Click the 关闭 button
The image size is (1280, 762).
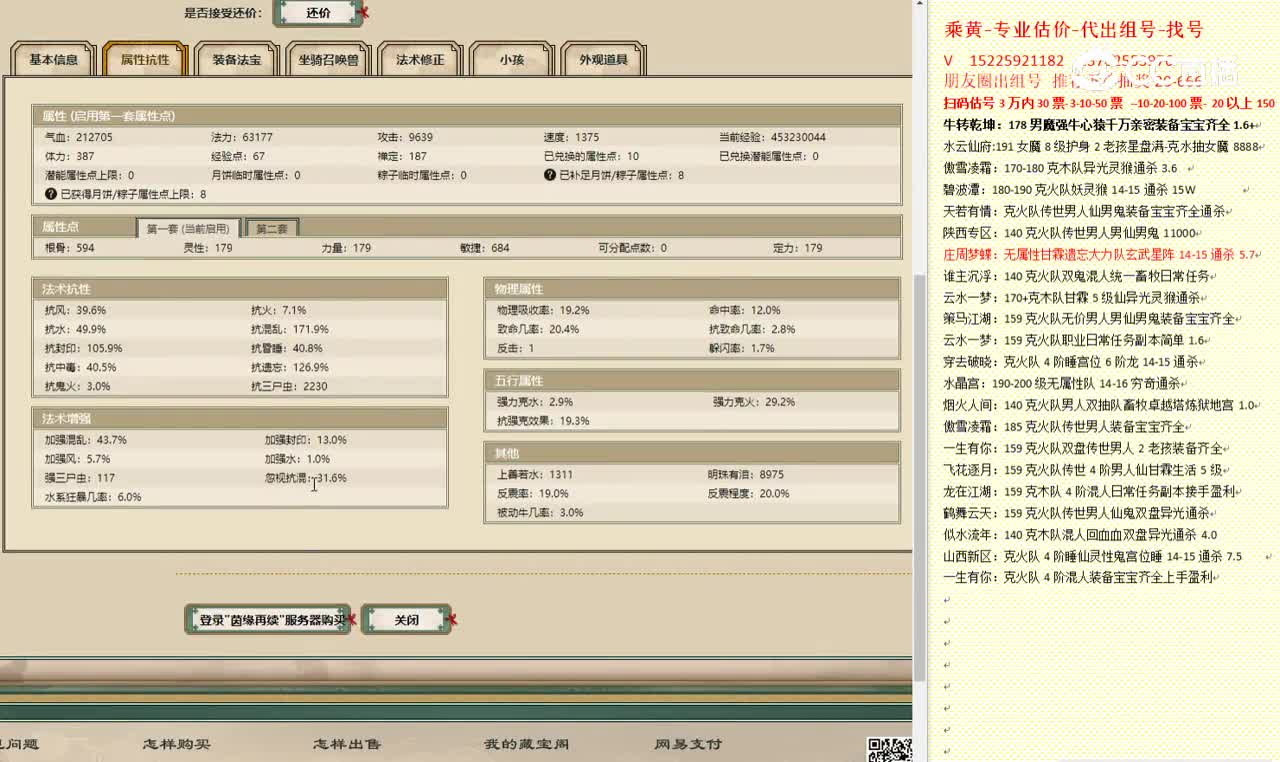(406, 620)
